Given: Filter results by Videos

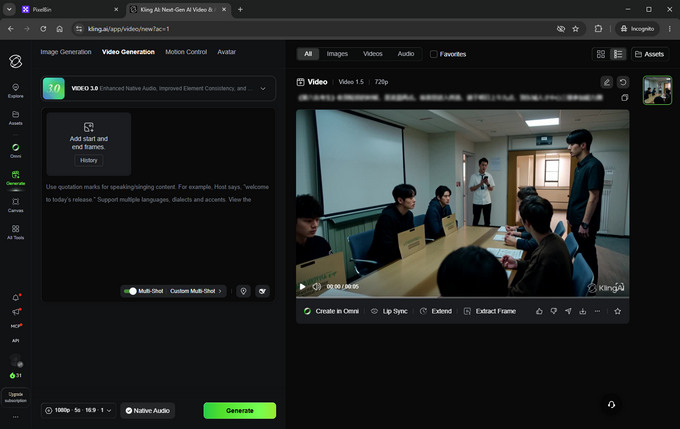Looking at the screenshot, I should tap(373, 54).
